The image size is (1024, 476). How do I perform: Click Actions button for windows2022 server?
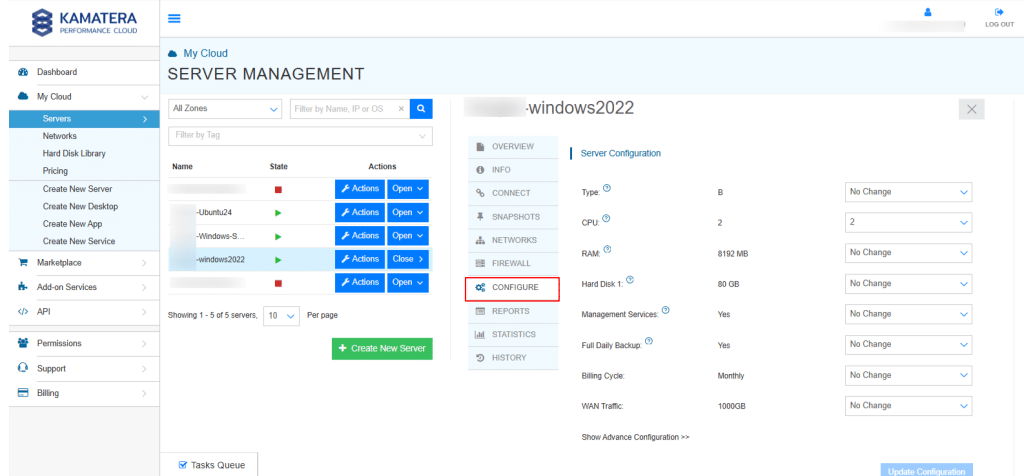[x=358, y=259]
